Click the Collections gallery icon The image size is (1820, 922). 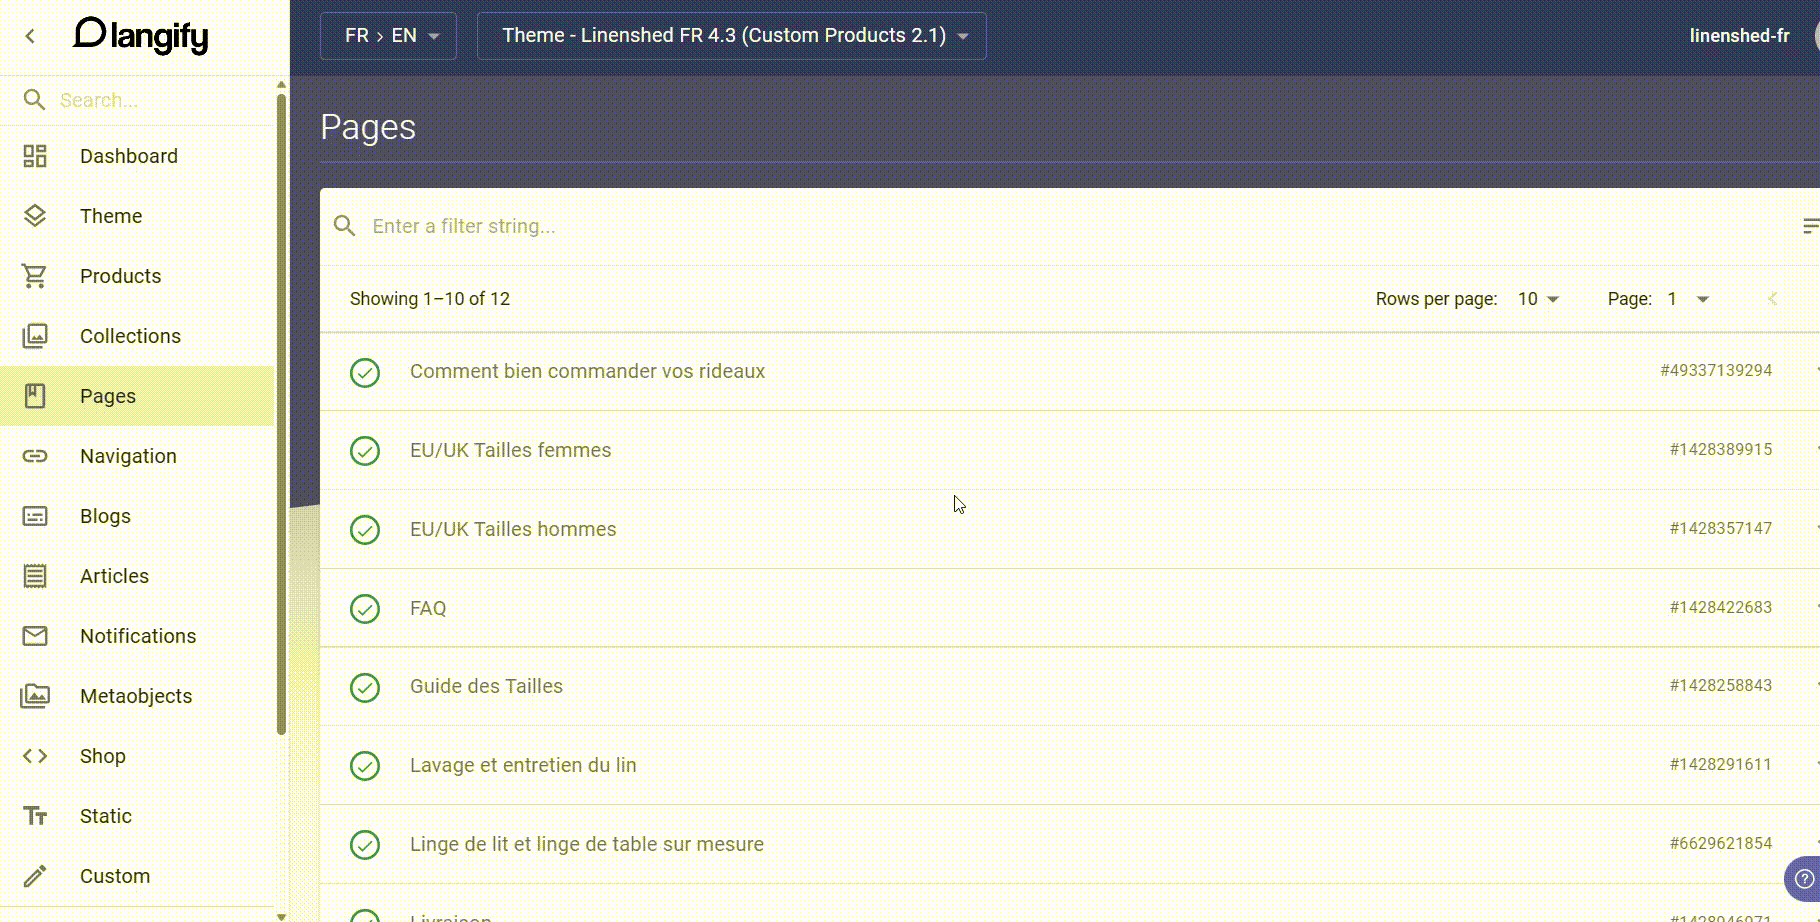point(35,336)
